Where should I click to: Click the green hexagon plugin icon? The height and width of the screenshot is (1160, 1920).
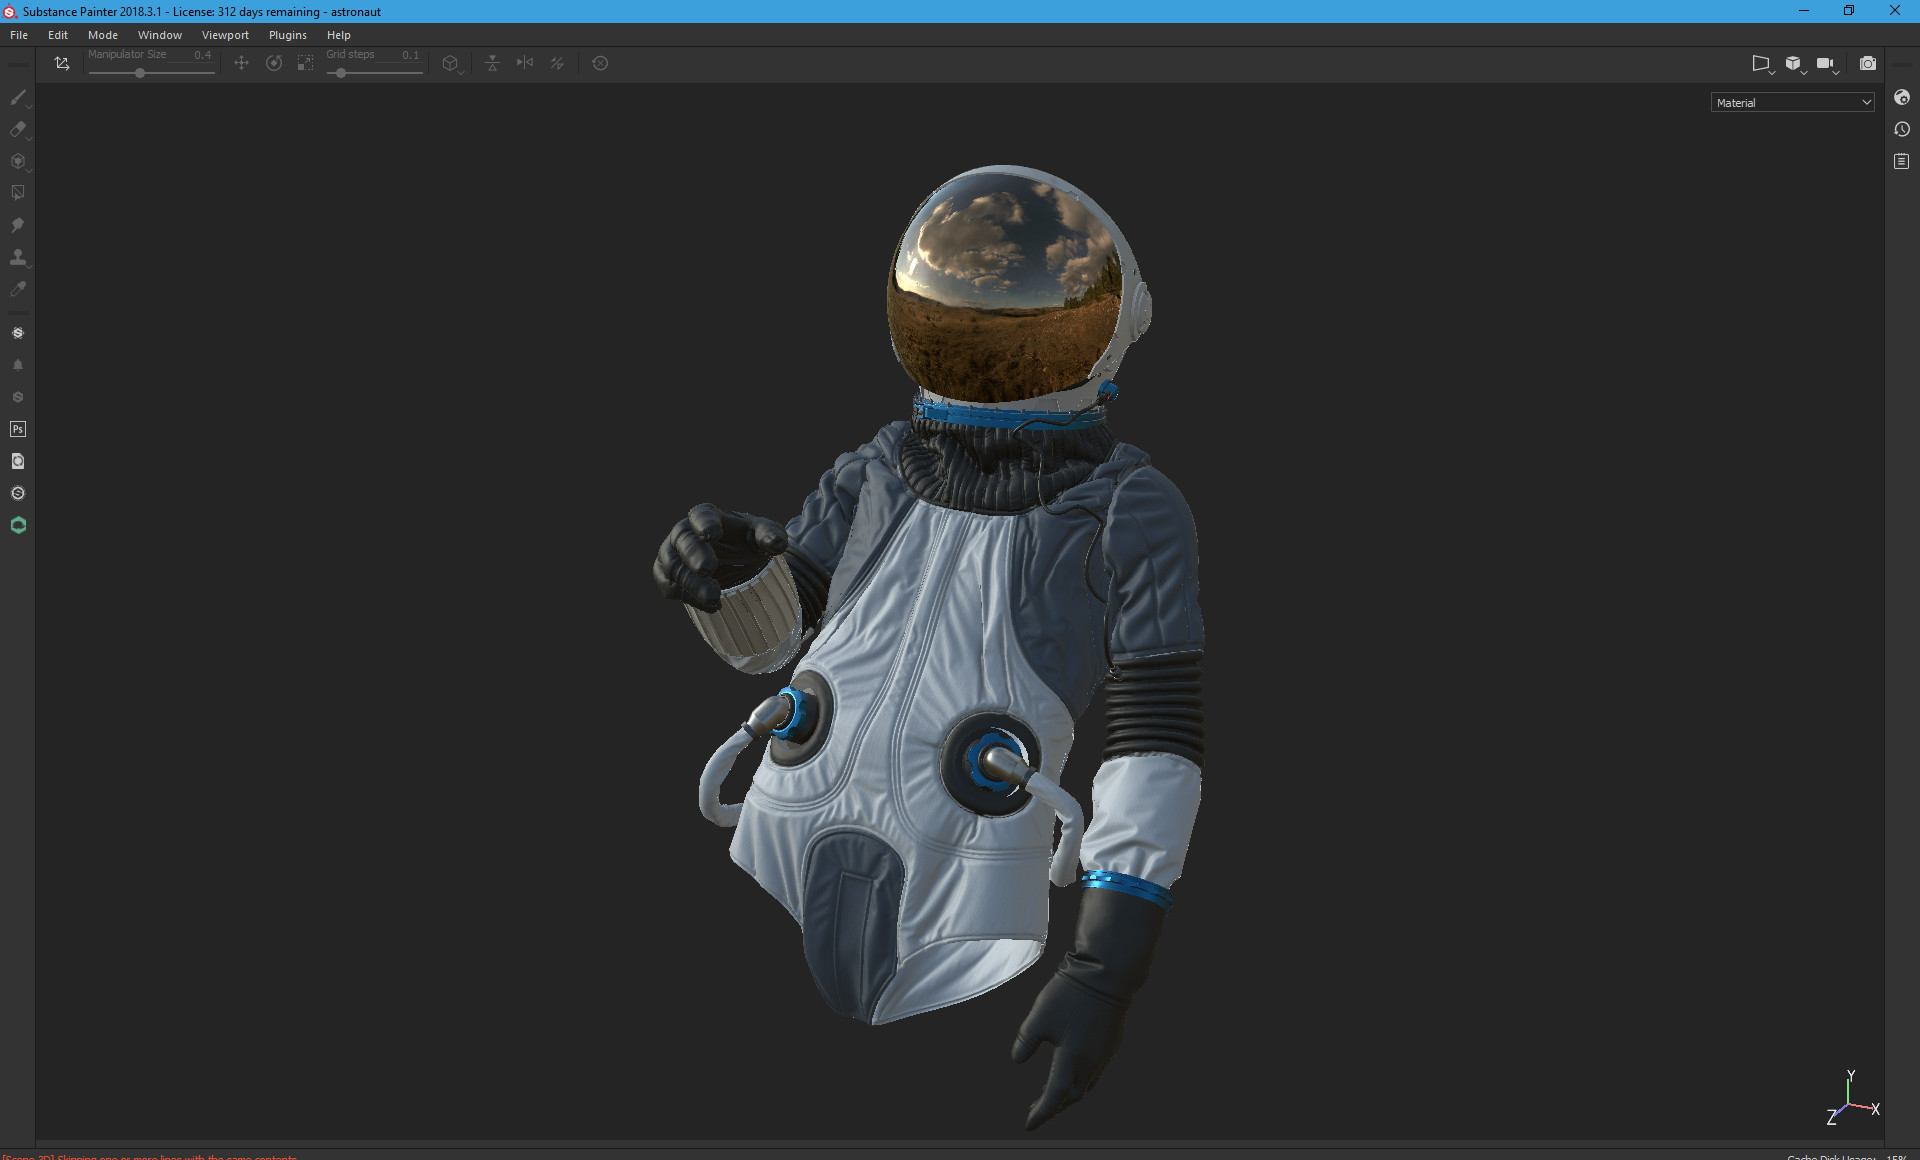[x=18, y=525]
